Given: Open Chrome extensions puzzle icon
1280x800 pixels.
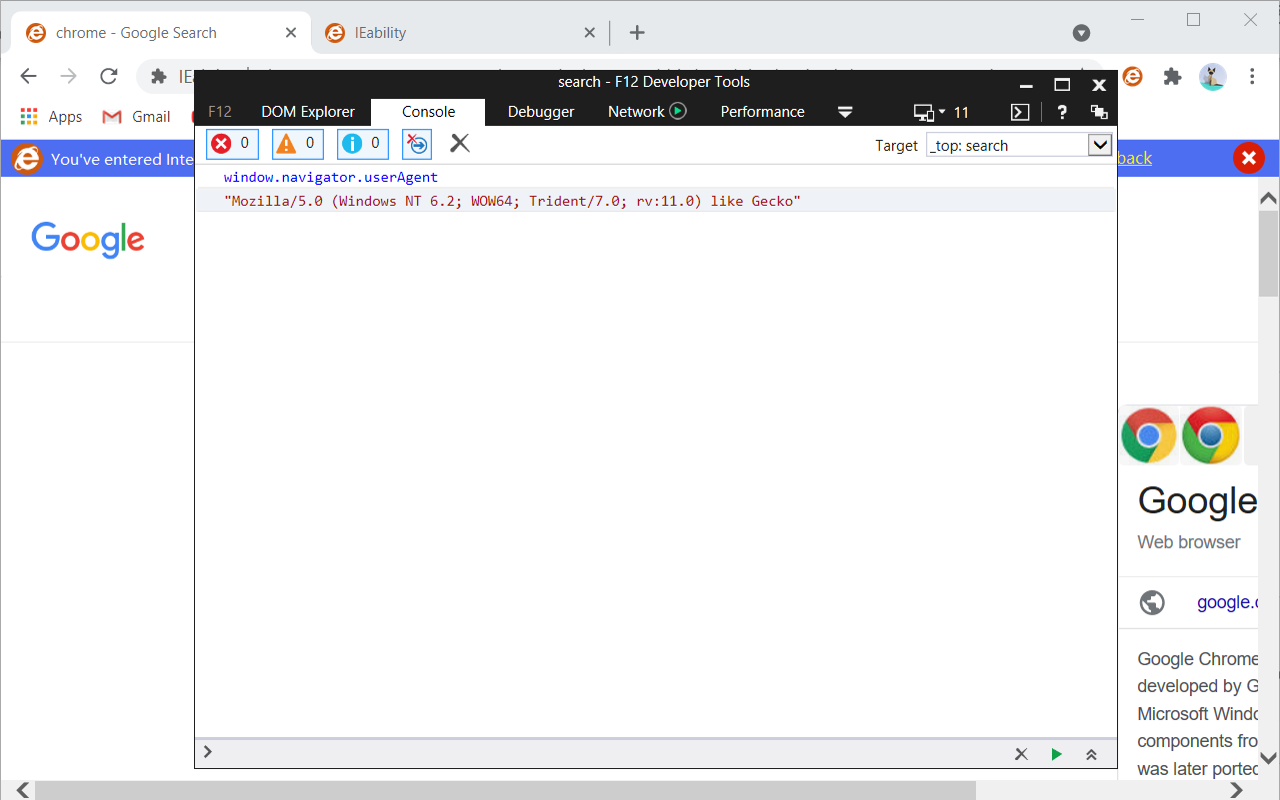Looking at the screenshot, I should click(x=1172, y=76).
